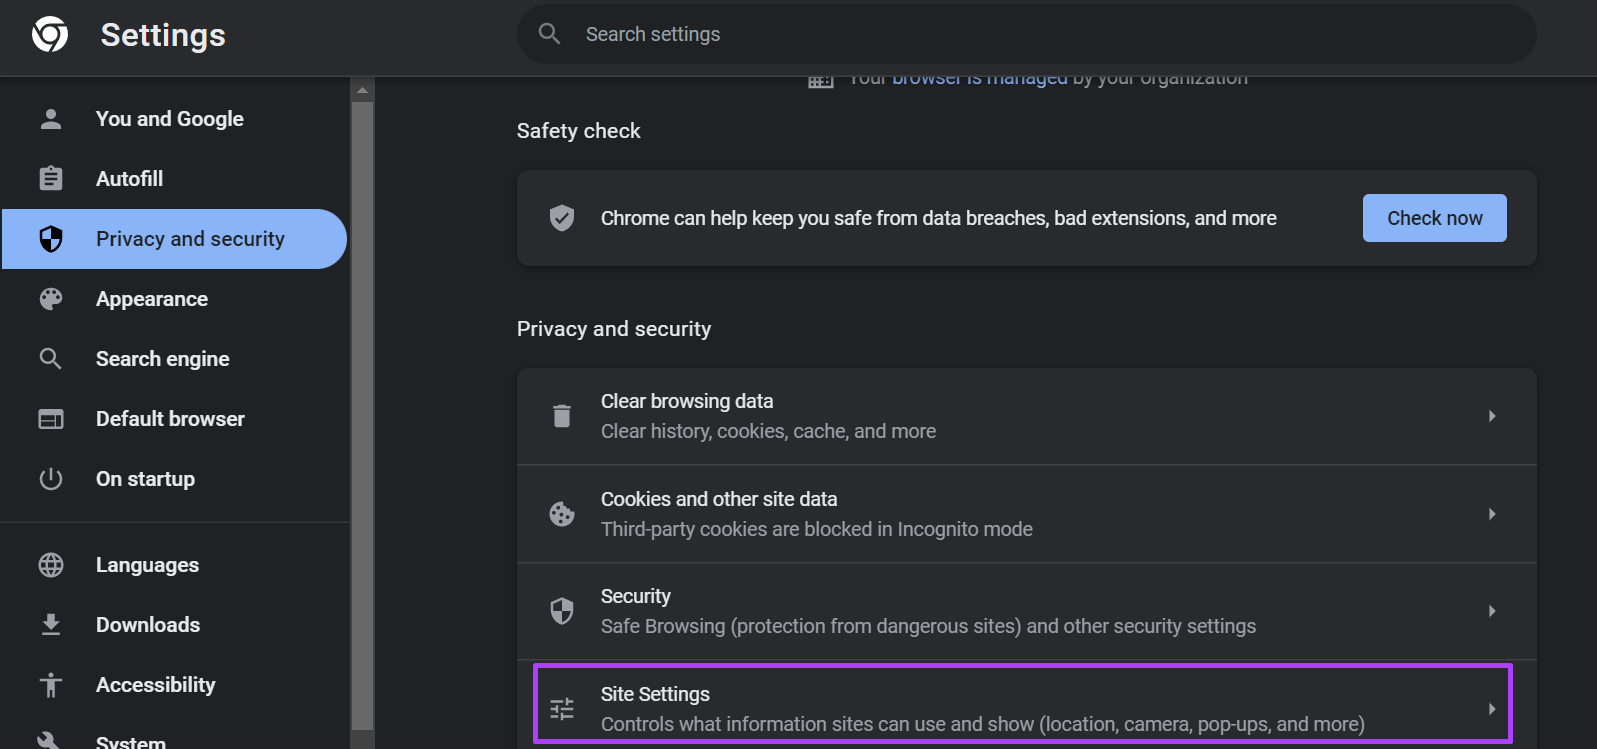Click the Check now button

[x=1434, y=218]
